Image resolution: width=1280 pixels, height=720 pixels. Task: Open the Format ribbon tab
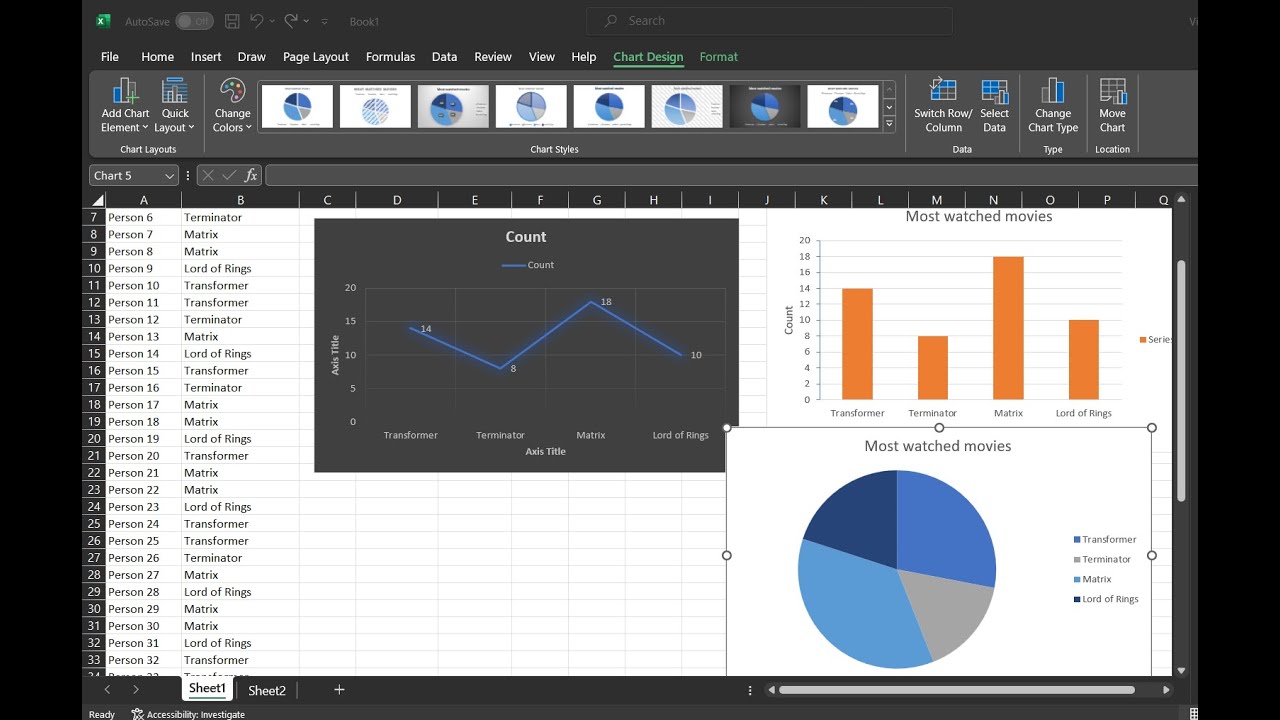click(718, 57)
